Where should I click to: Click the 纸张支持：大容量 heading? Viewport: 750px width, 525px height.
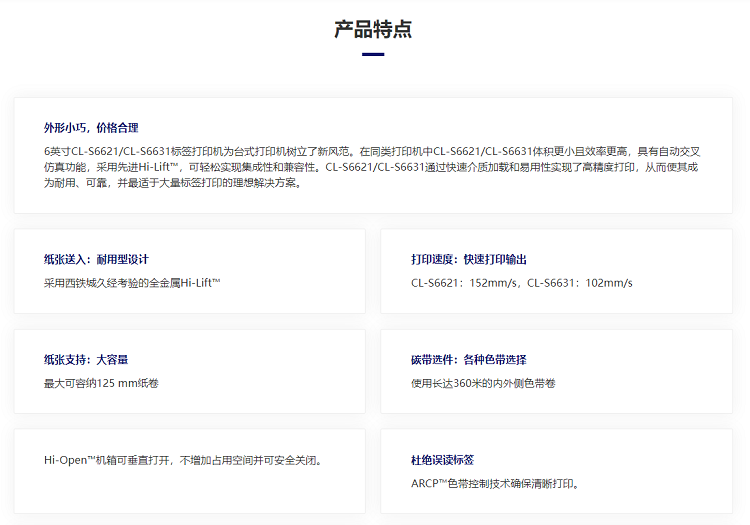86,360
